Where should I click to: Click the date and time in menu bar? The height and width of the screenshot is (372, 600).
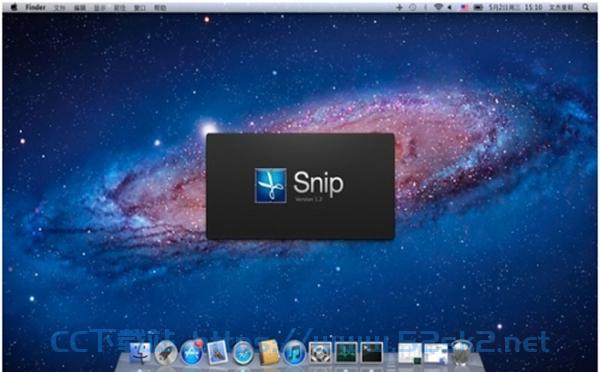click(515, 7)
